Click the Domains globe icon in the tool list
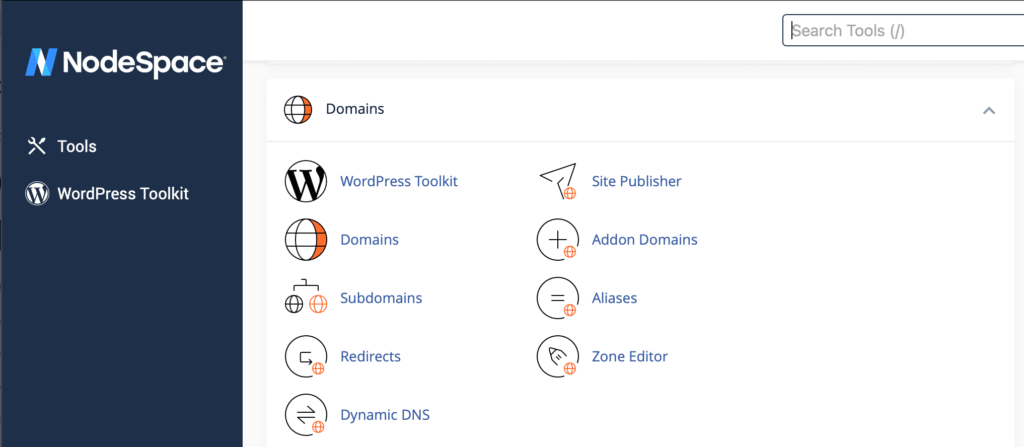This screenshot has height=447, width=1024. [306, 240]
